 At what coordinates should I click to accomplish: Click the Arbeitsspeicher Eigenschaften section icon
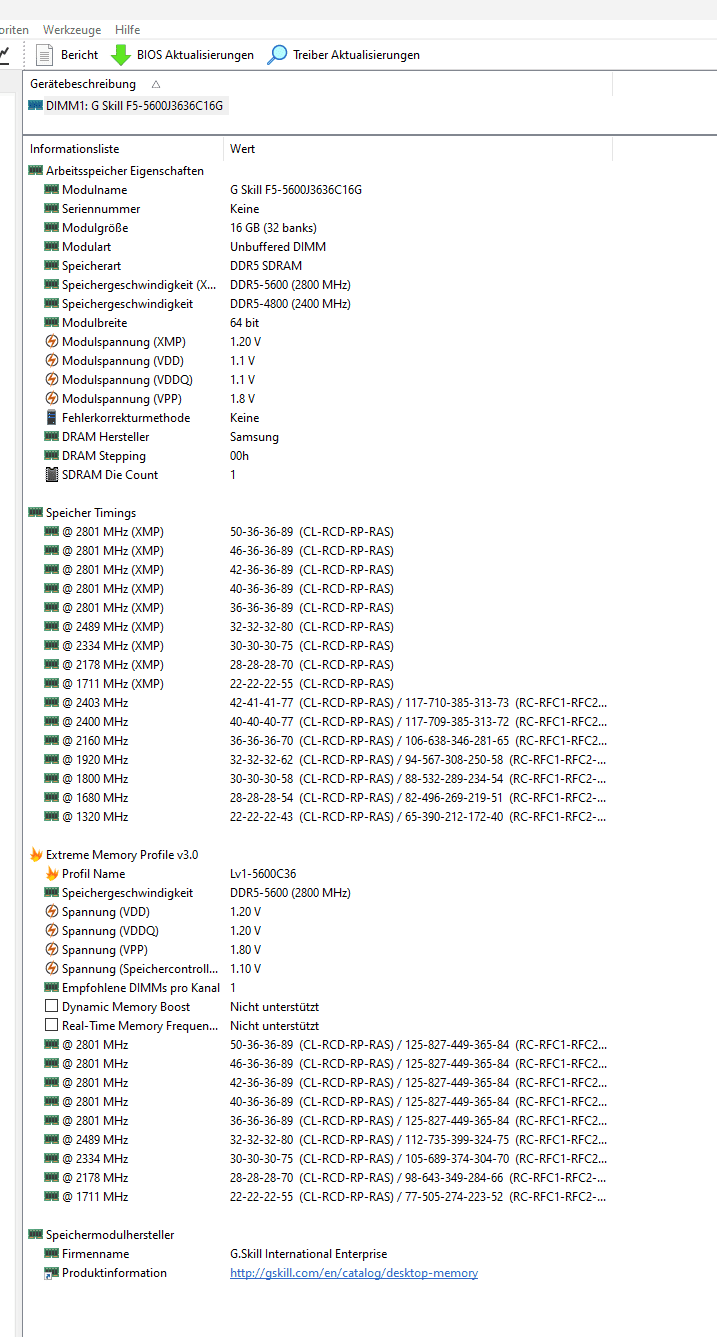tap(36, 171)
